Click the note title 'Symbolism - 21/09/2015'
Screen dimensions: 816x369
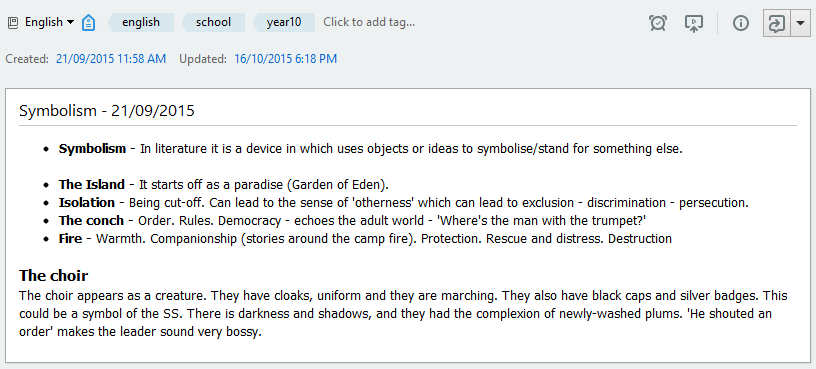point(107,111)
